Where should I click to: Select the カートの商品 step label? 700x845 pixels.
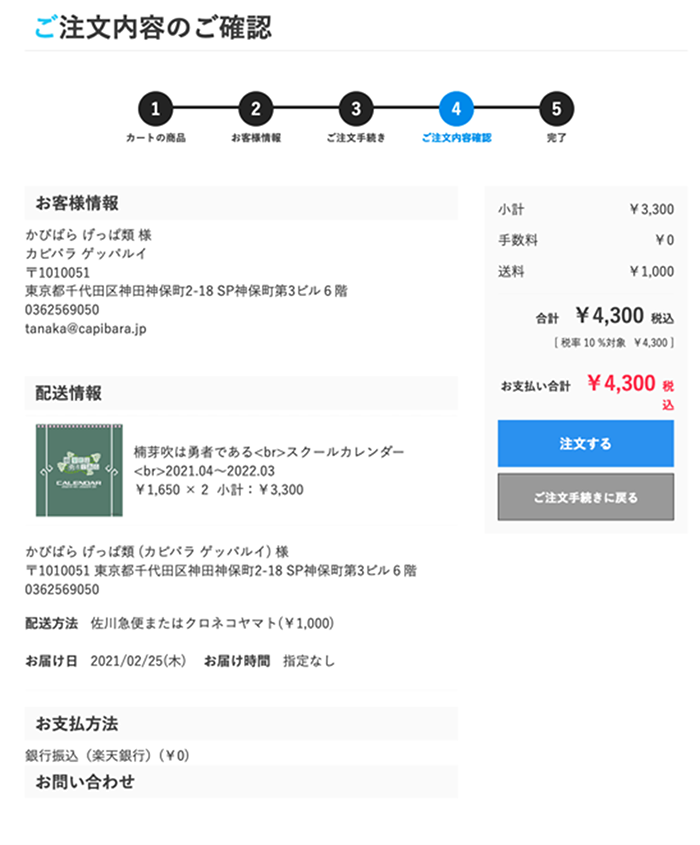[156, 138]
